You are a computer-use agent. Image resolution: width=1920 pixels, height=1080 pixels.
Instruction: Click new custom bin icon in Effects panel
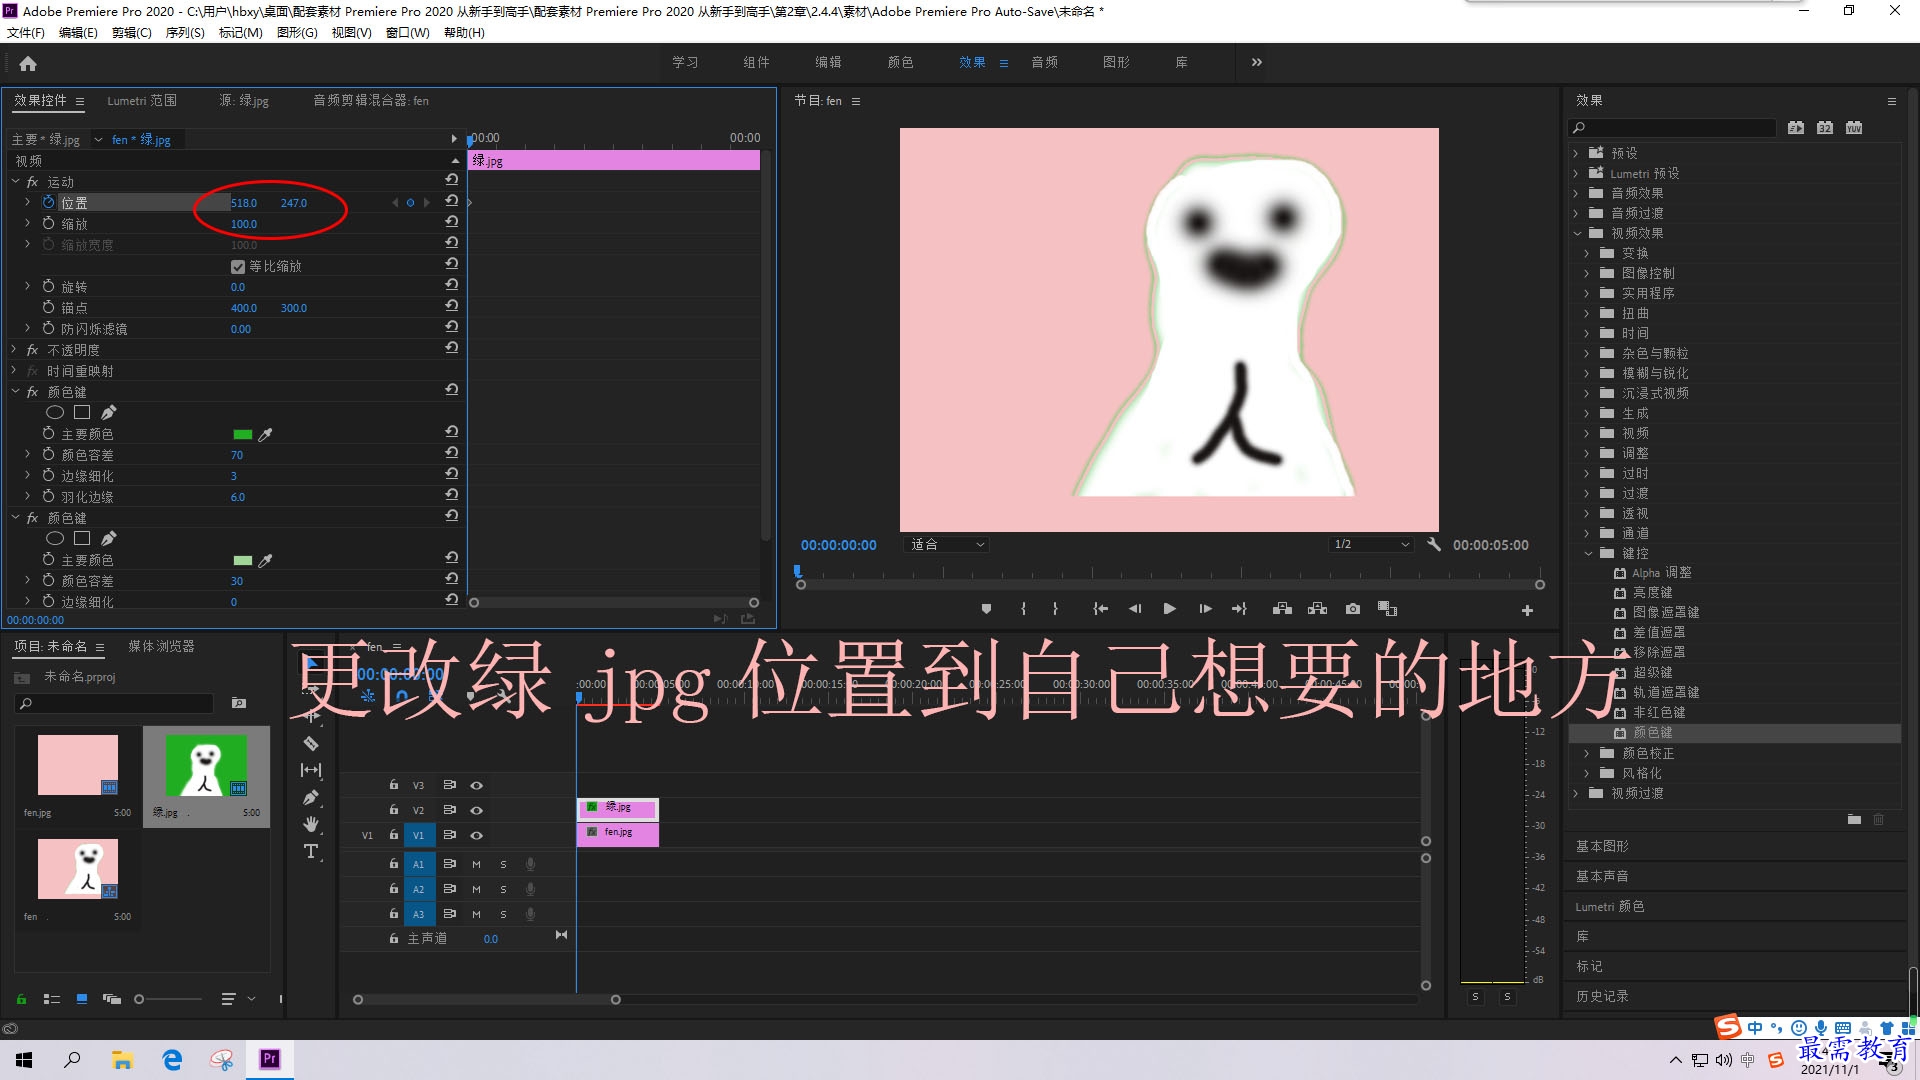(1854, 819)
